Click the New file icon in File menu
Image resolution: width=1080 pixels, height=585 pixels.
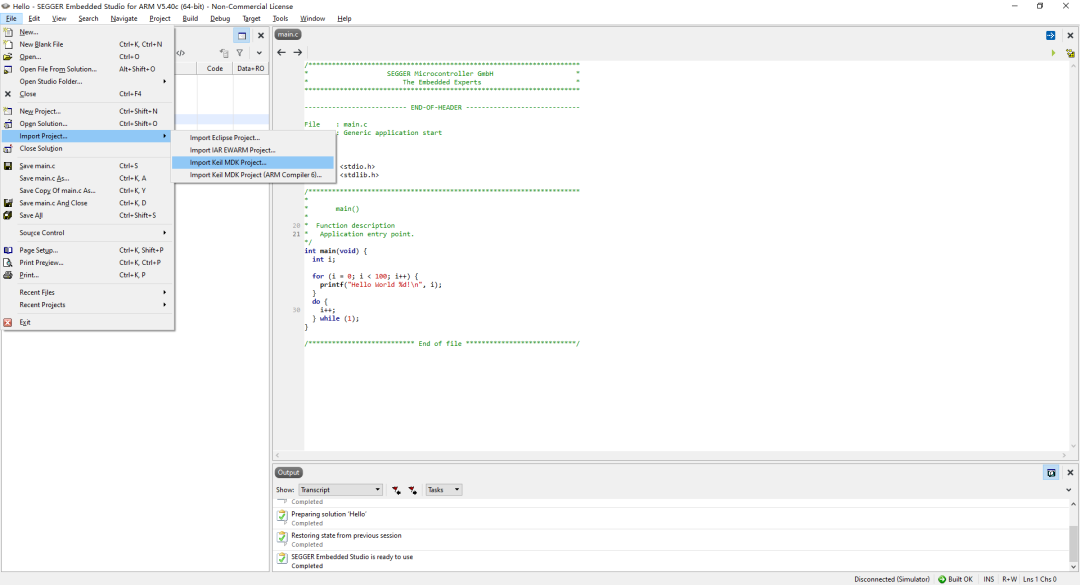8,32
